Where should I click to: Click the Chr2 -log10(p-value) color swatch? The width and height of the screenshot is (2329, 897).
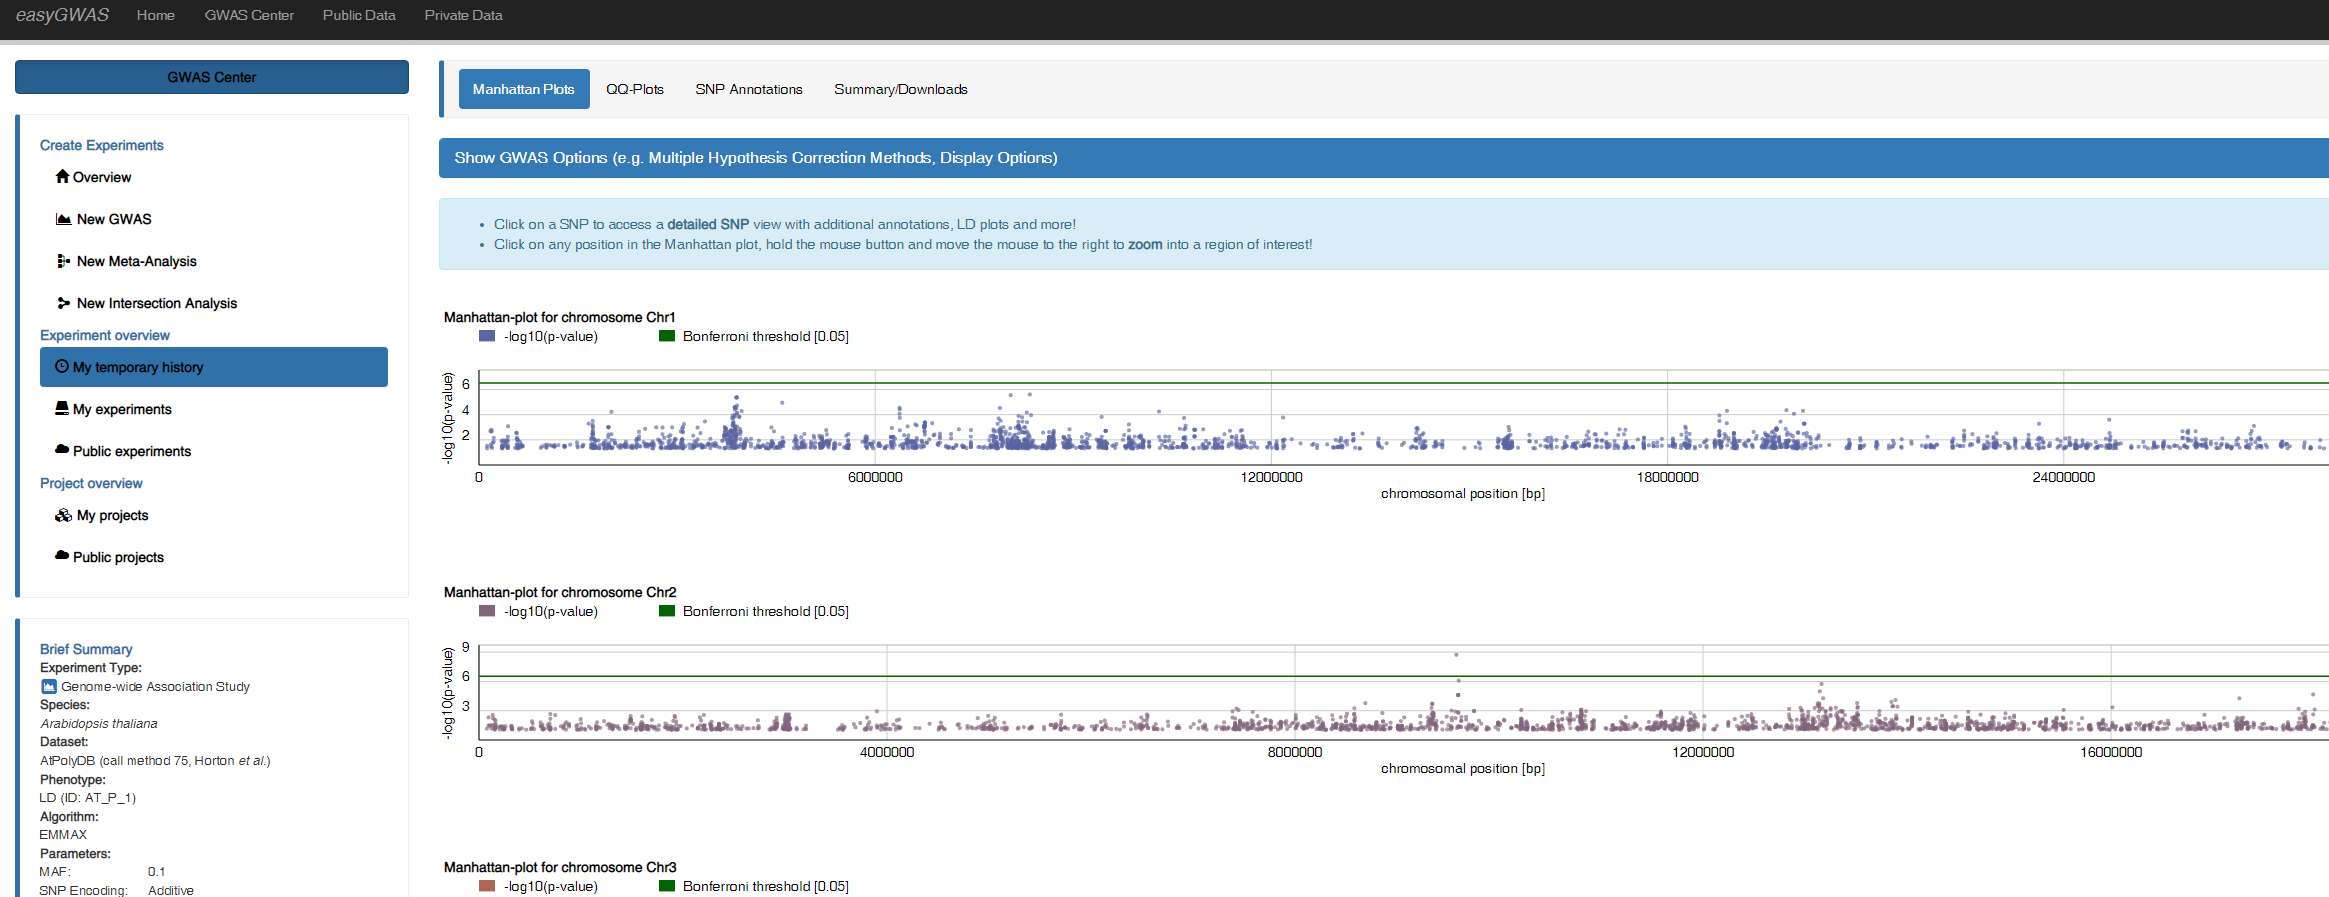click(487, 612)
